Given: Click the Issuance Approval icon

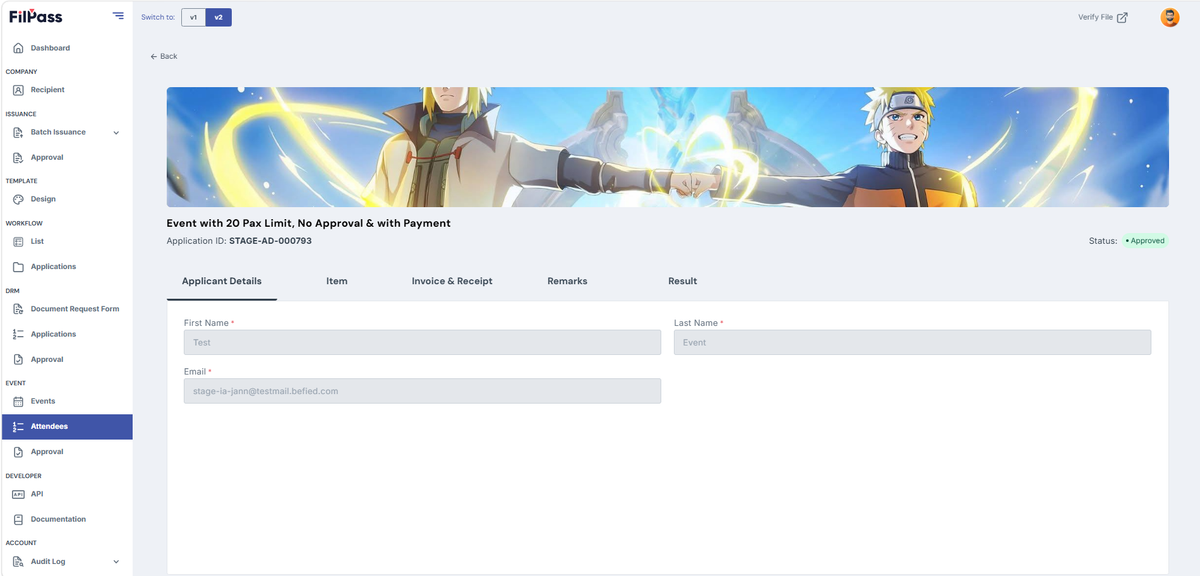Looking at the screenshot, I should point(18,157).
